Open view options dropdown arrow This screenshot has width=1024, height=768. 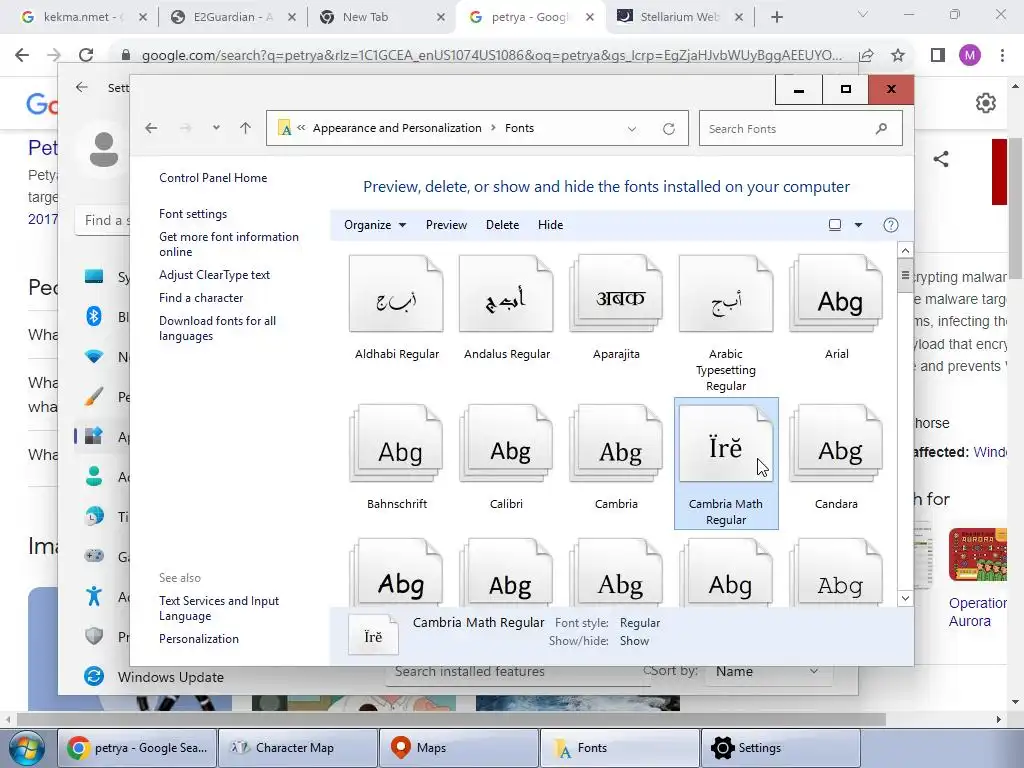point(858,225)
